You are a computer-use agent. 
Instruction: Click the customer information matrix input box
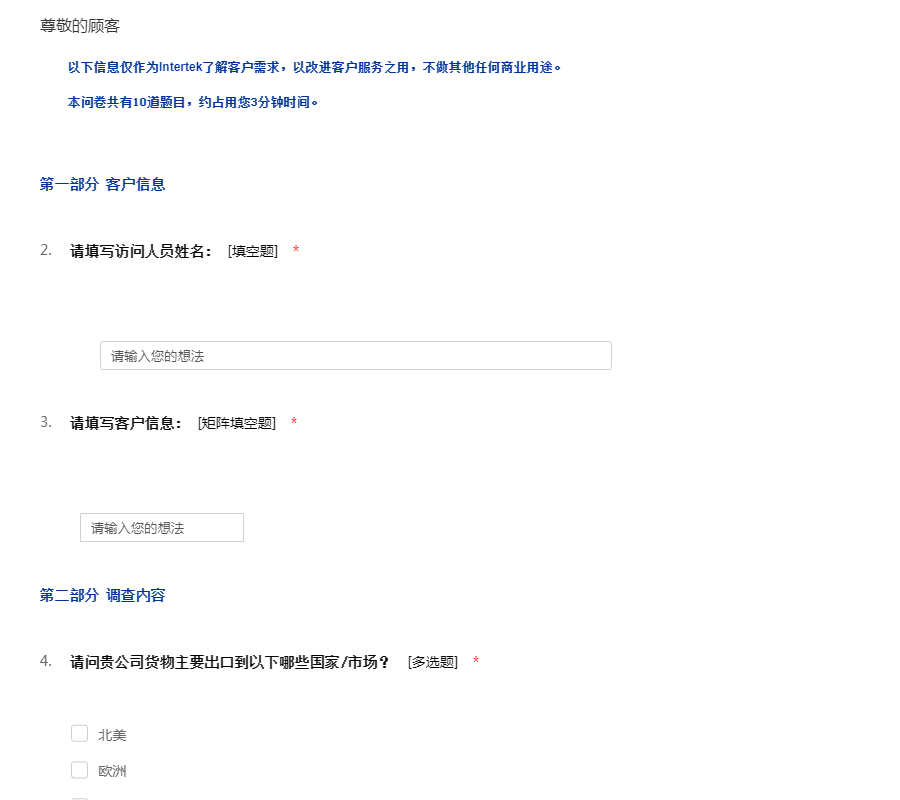pyautogui.click(x=162, y=528)
